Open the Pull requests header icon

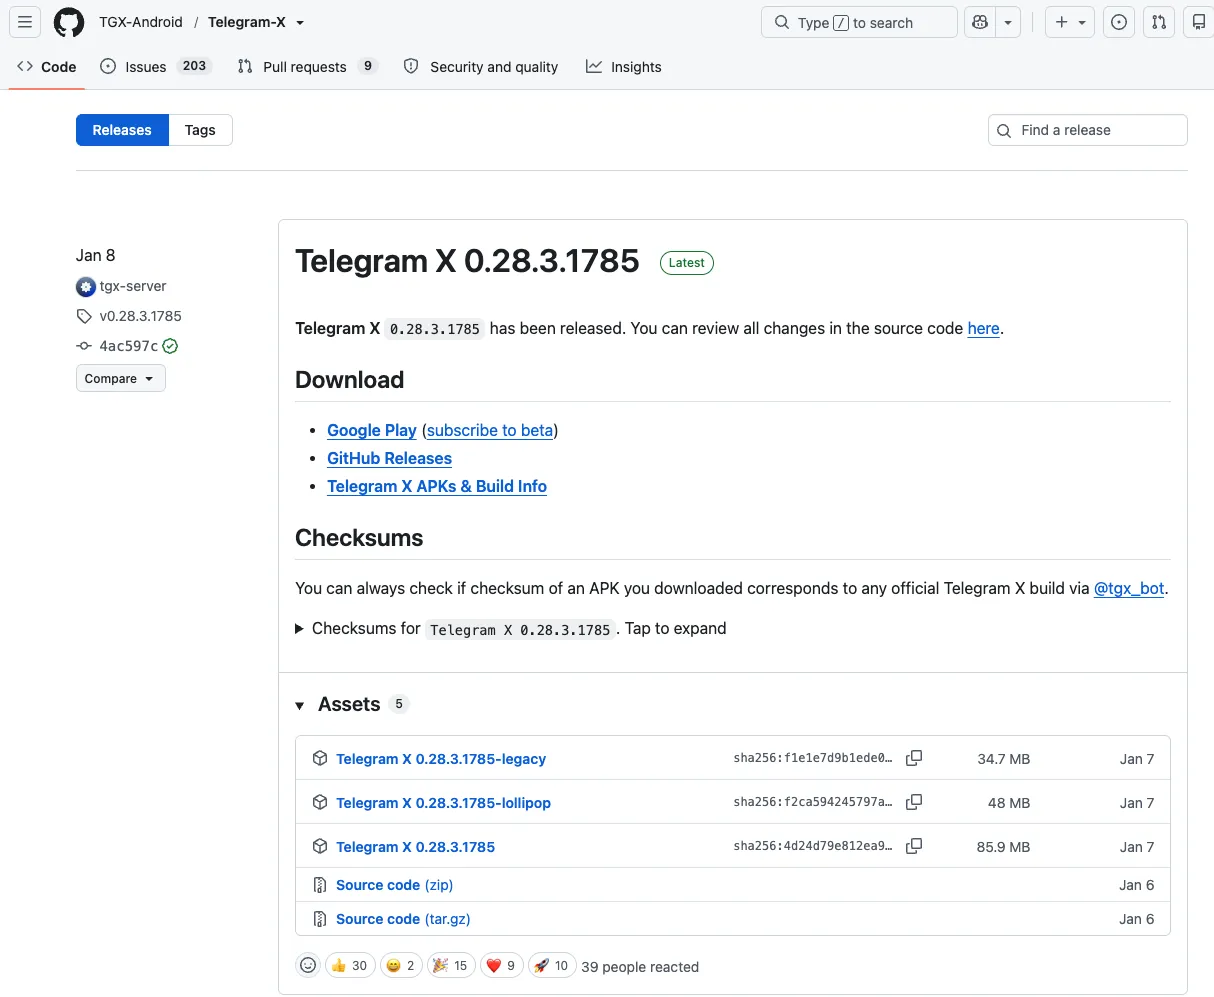click(1159, 22)
